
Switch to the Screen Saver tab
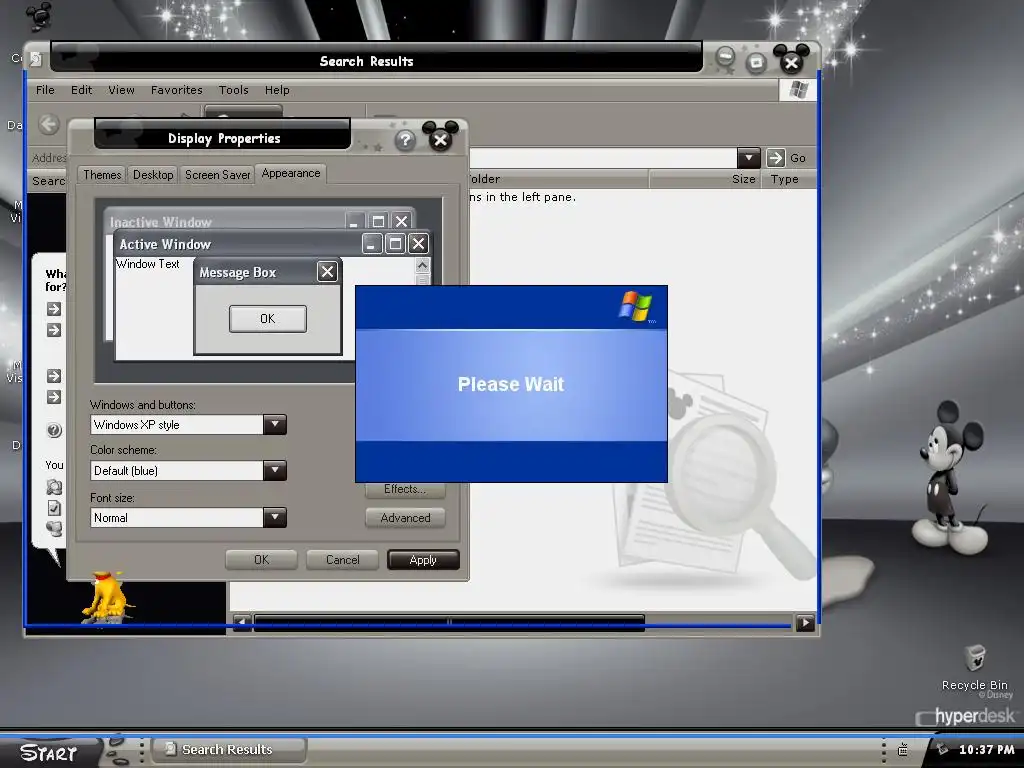coord(217,174)
